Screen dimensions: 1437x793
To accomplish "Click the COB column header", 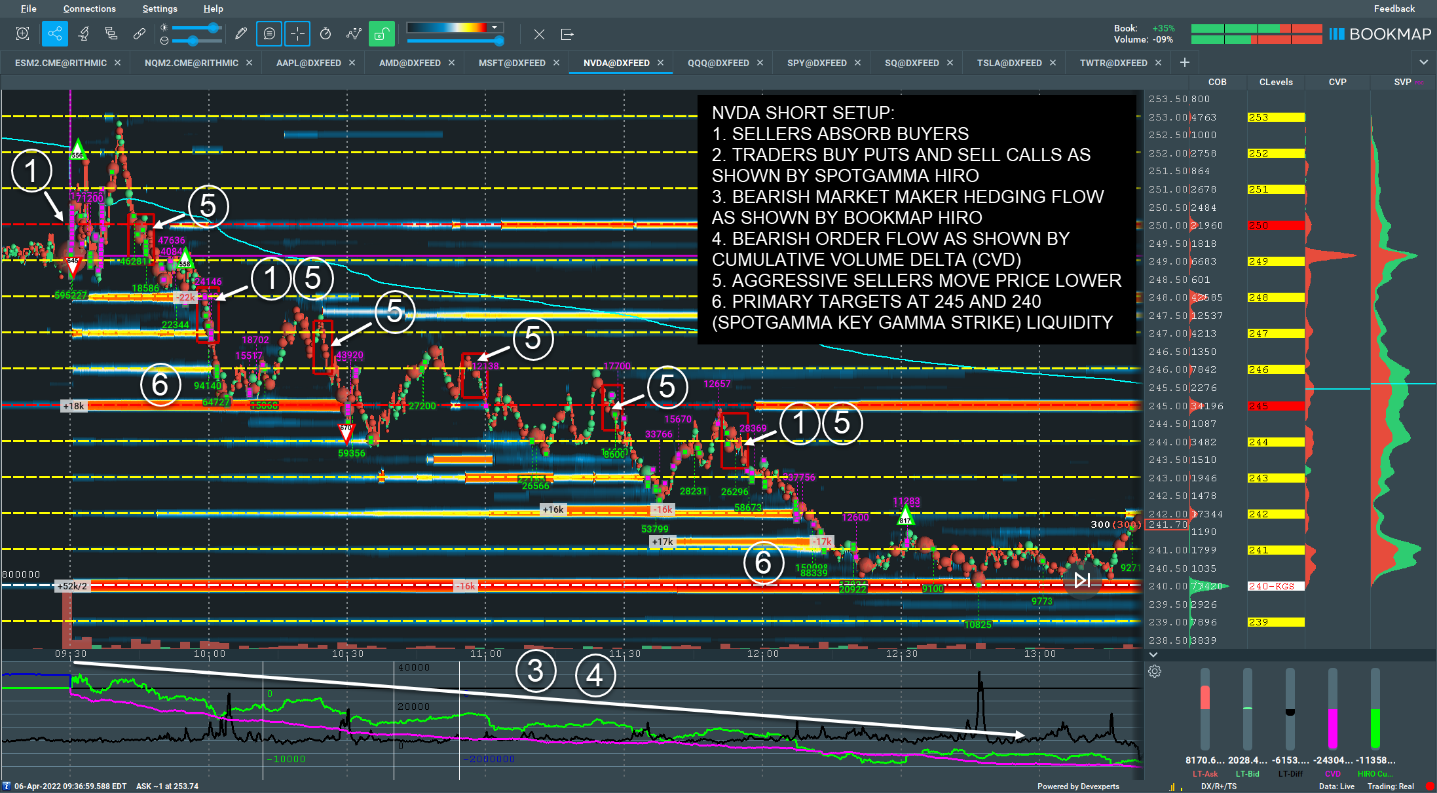I will pyautogui.click(x=1217, y=82).
